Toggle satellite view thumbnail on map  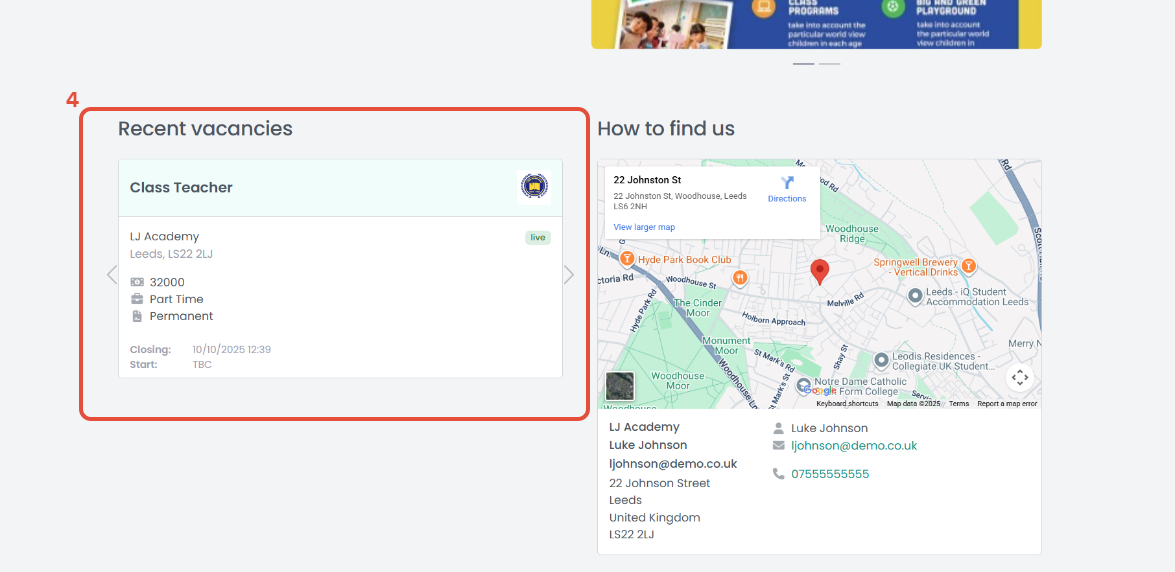tap(620, 386)
